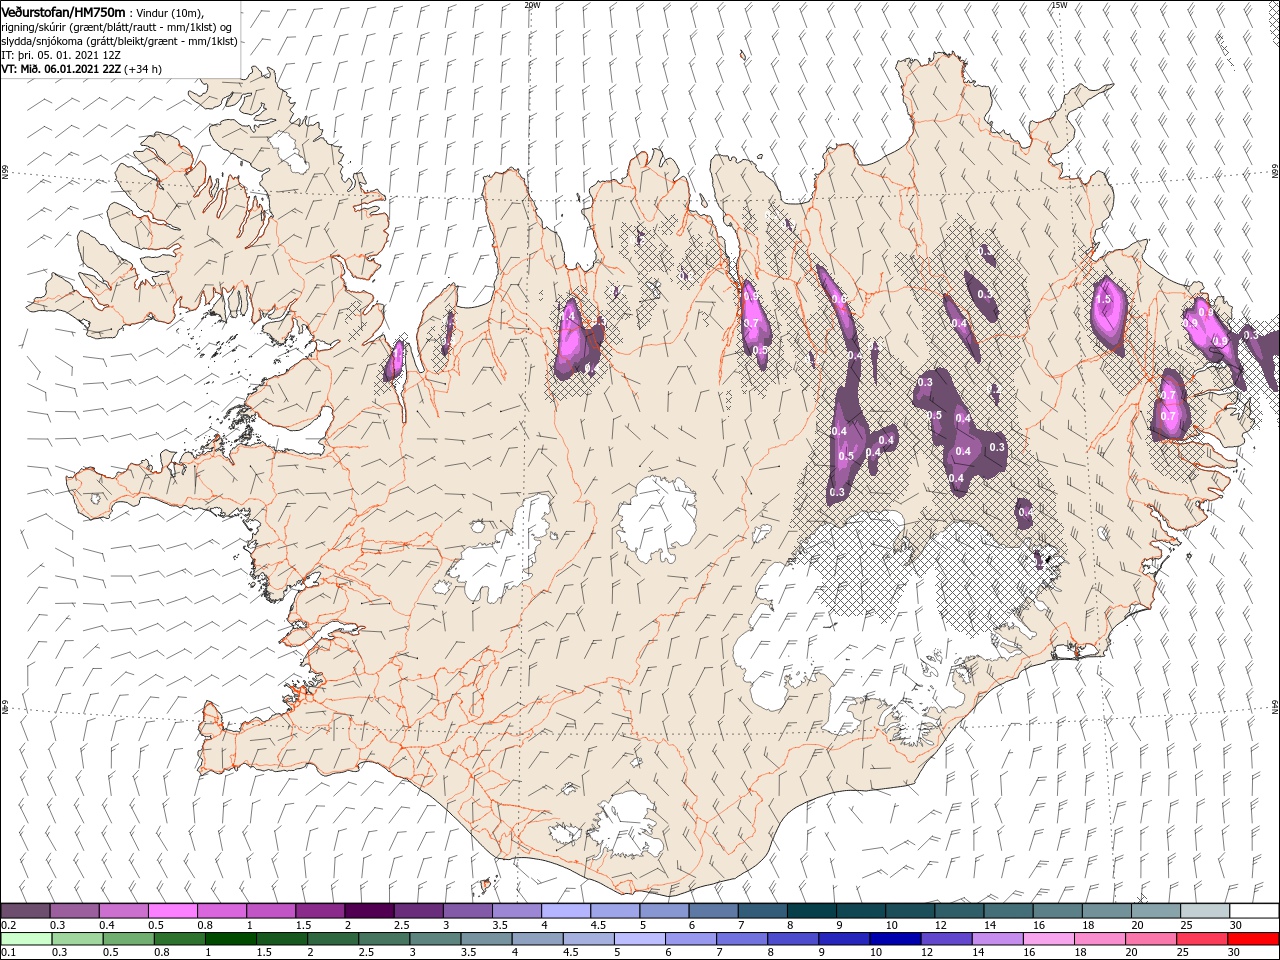Screen dimensions: 1280x960
Task: Click the 'VT: Mið. 06.01.2021 22Z' valid time
Action: pyautogui.click(x=81, y=69)
